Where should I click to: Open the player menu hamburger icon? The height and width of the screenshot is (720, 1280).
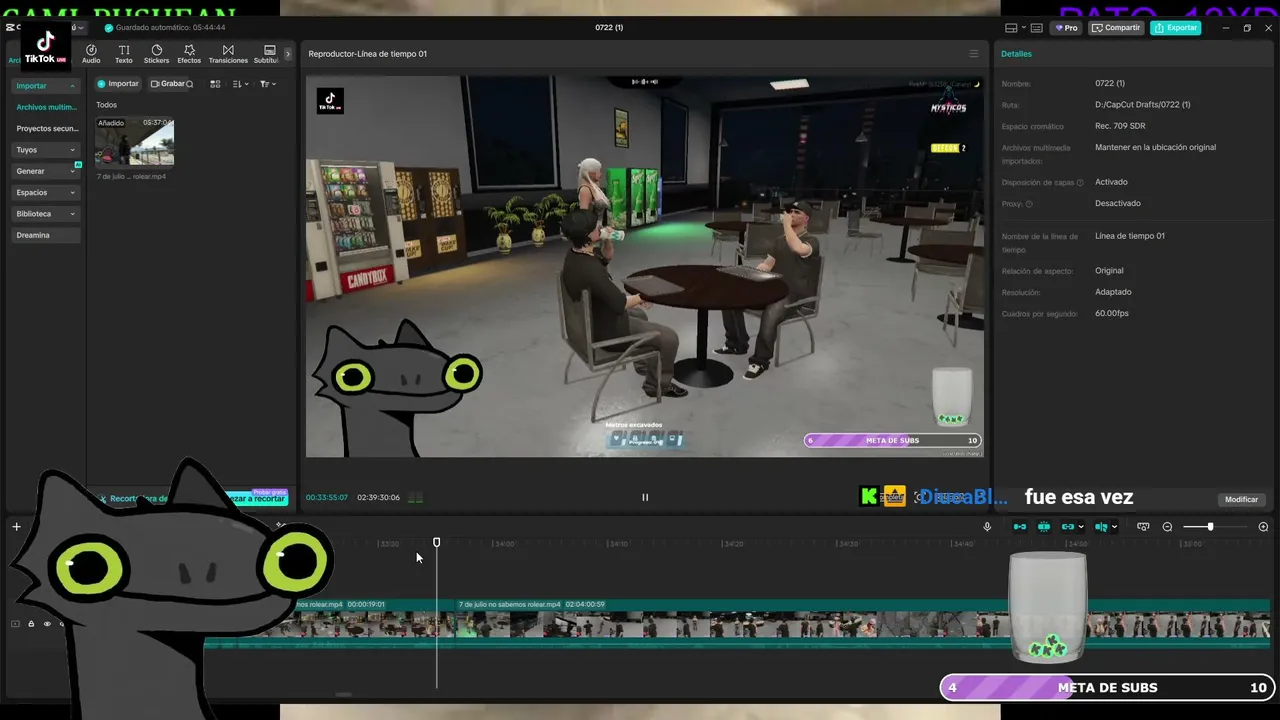pos(974,54)
